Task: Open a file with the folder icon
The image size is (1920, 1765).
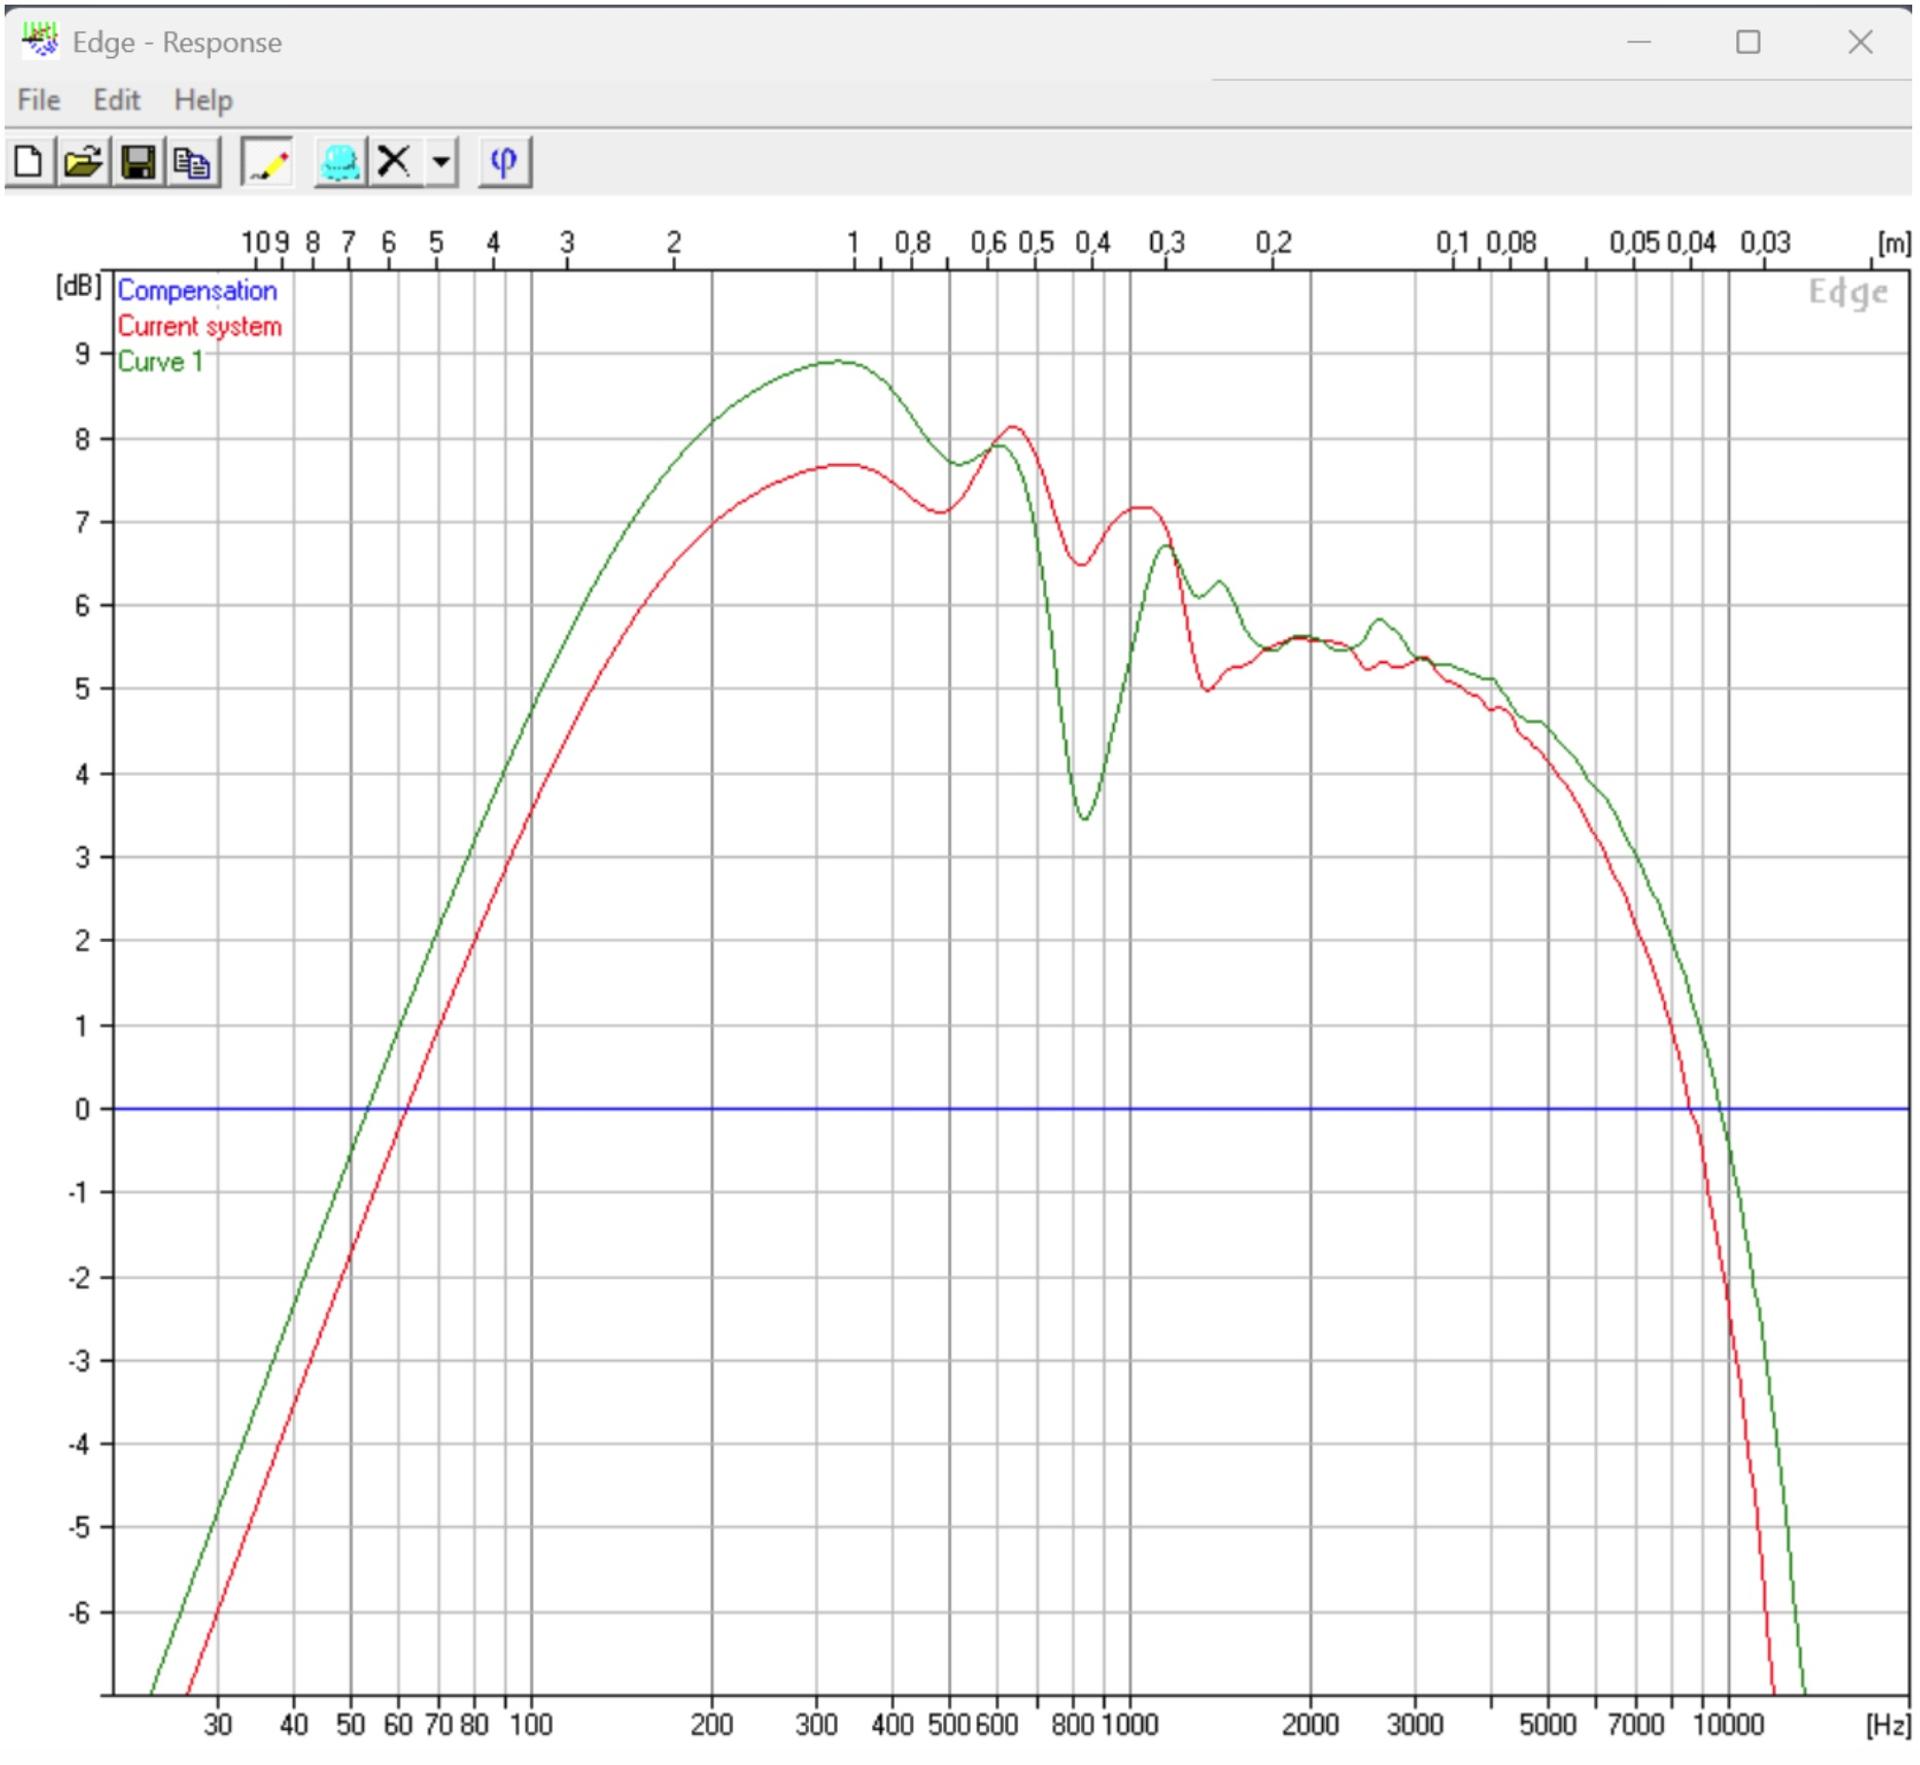Action: [84, 161]
